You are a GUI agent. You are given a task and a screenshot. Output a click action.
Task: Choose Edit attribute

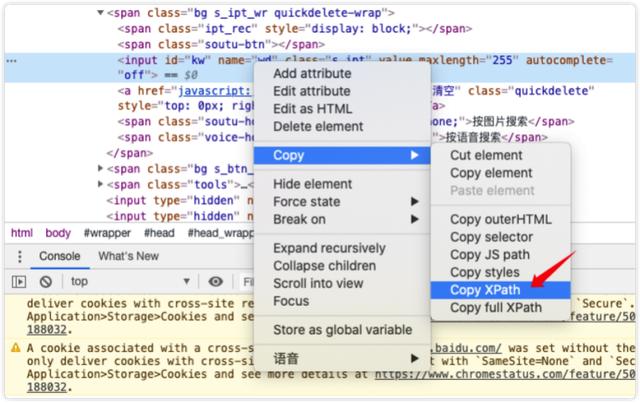pos(311,91)
